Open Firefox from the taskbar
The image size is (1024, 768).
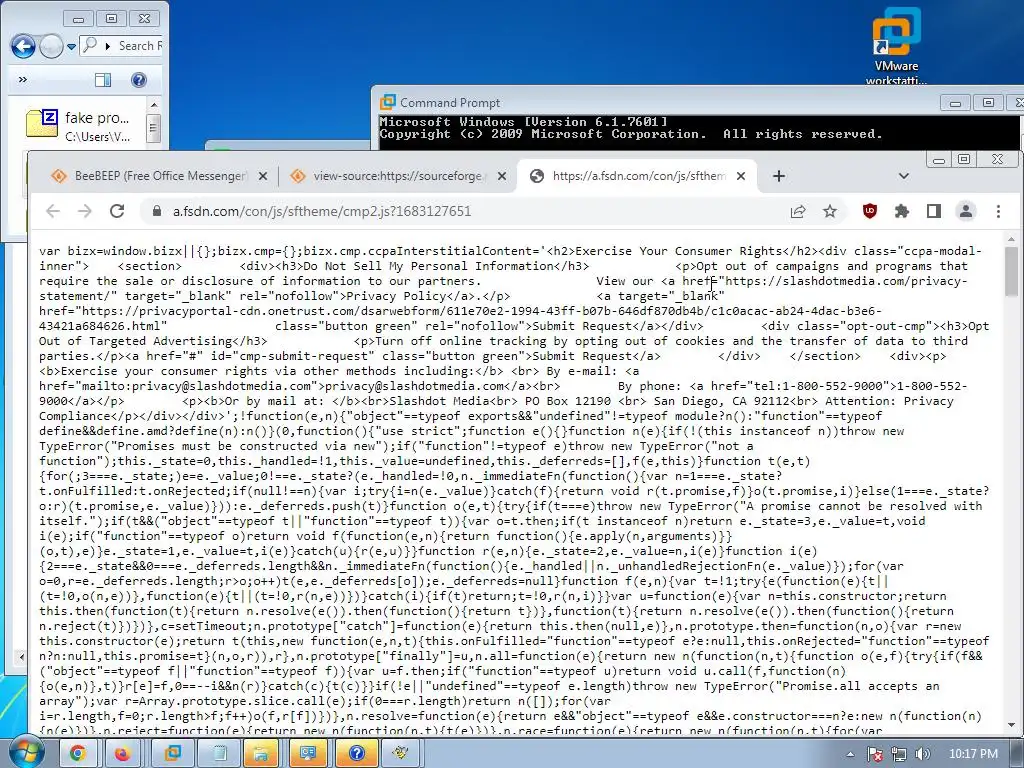click(122, 754)
